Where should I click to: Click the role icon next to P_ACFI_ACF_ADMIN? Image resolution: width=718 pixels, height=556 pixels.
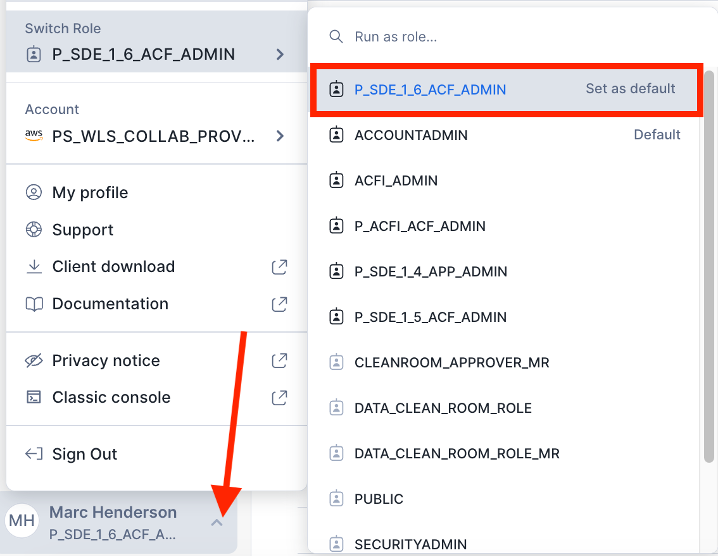(x=337, y=225)
